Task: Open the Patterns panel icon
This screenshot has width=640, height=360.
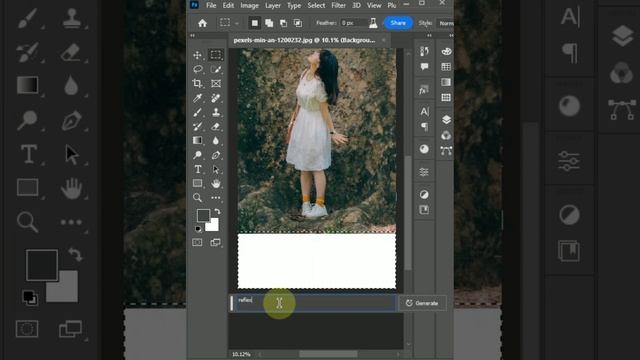Action: click(x=446, y=98)
